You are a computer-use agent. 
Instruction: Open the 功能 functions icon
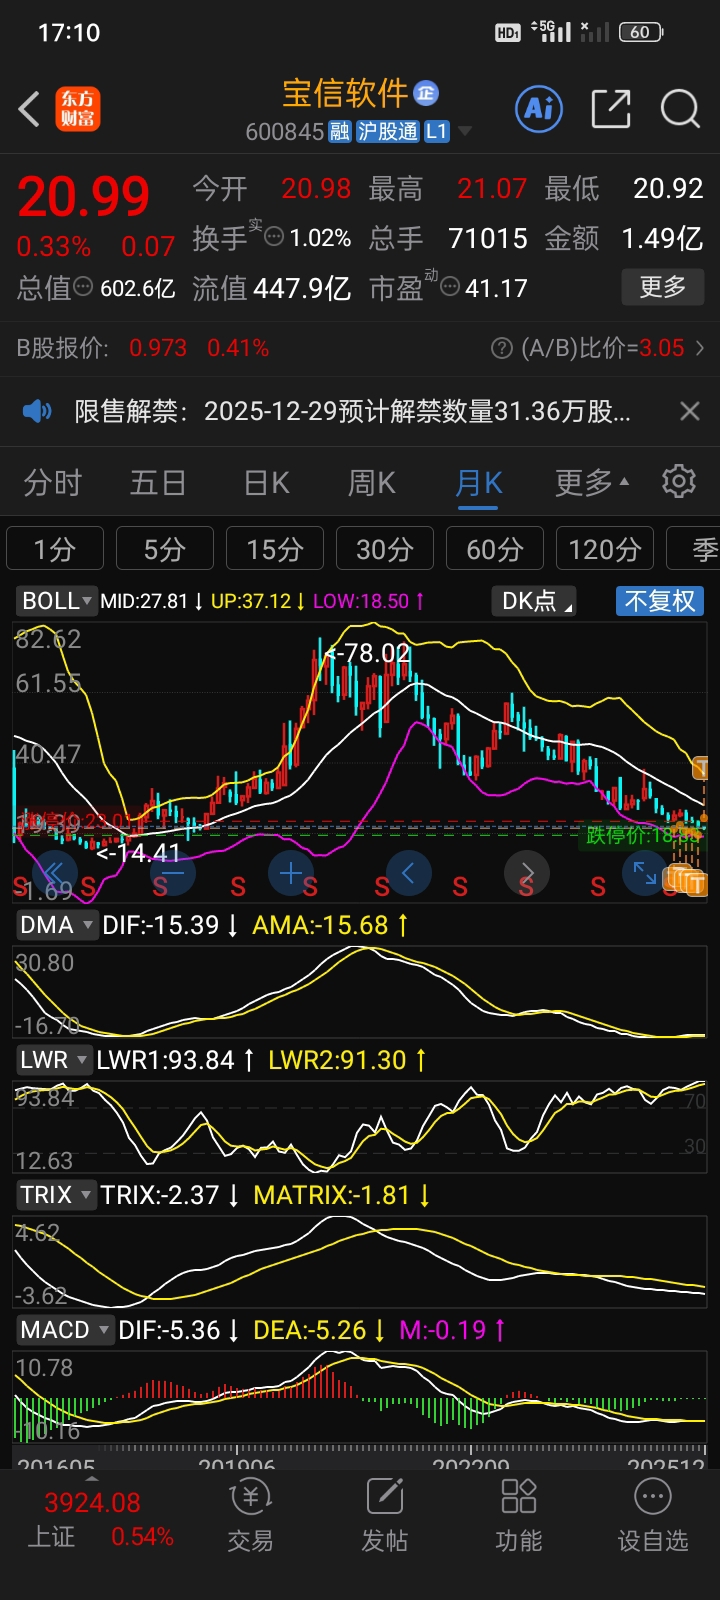518,1516
